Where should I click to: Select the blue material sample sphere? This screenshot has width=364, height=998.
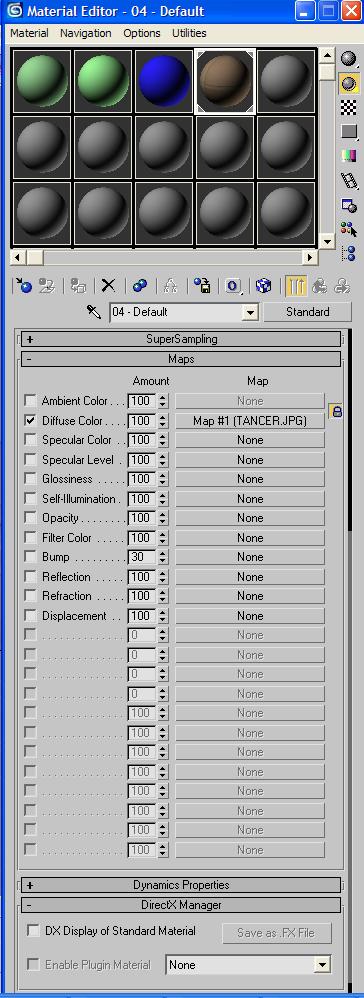coord(164,81)
